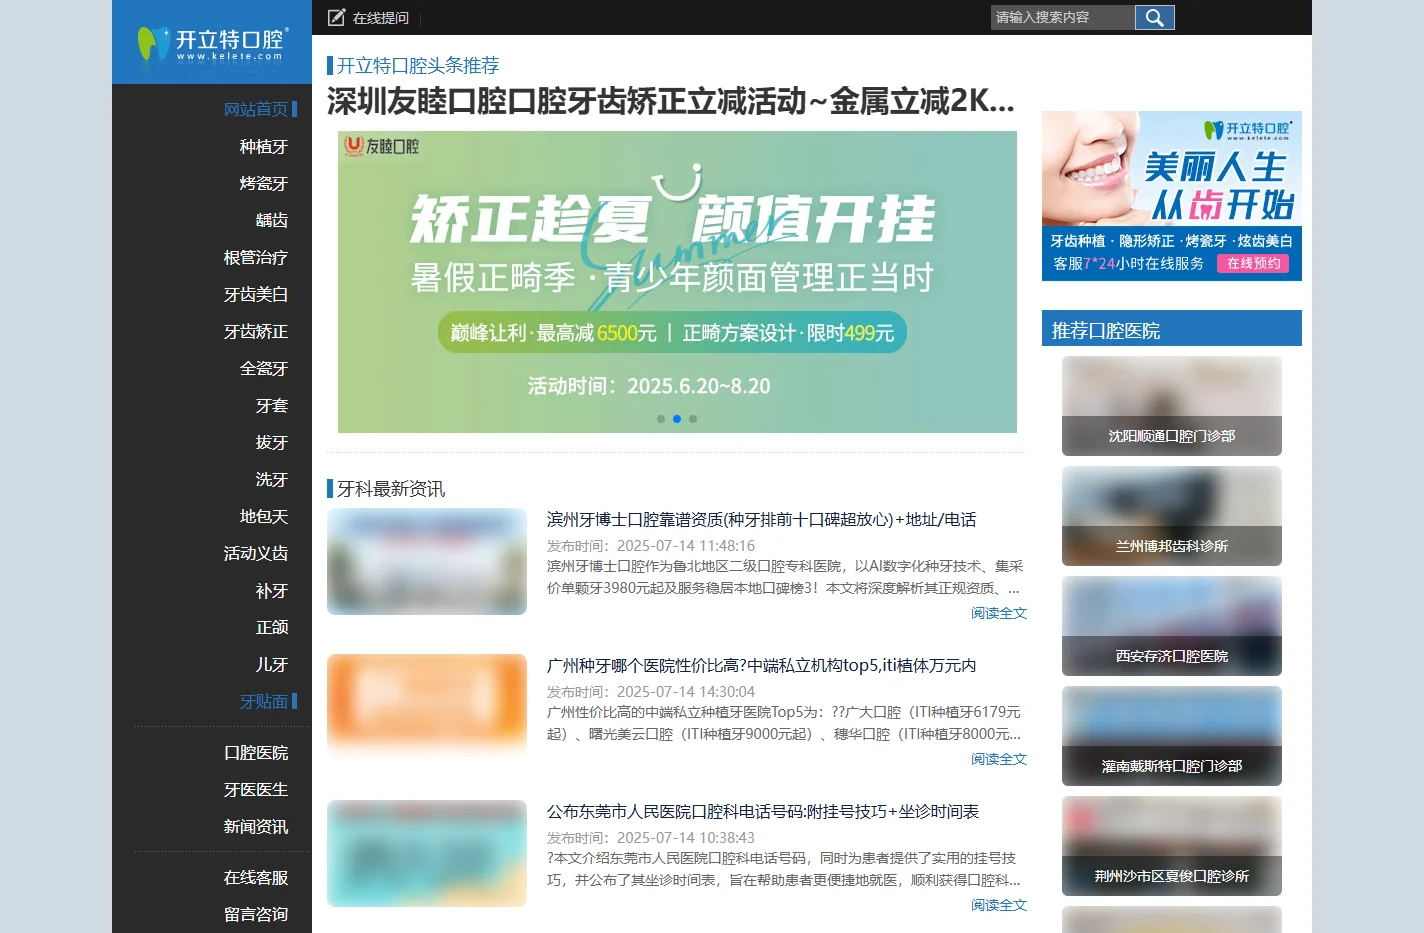
Task: Select 牙贴面 in the sidebar
Action: pyautogui.click(x=264, y=701)
